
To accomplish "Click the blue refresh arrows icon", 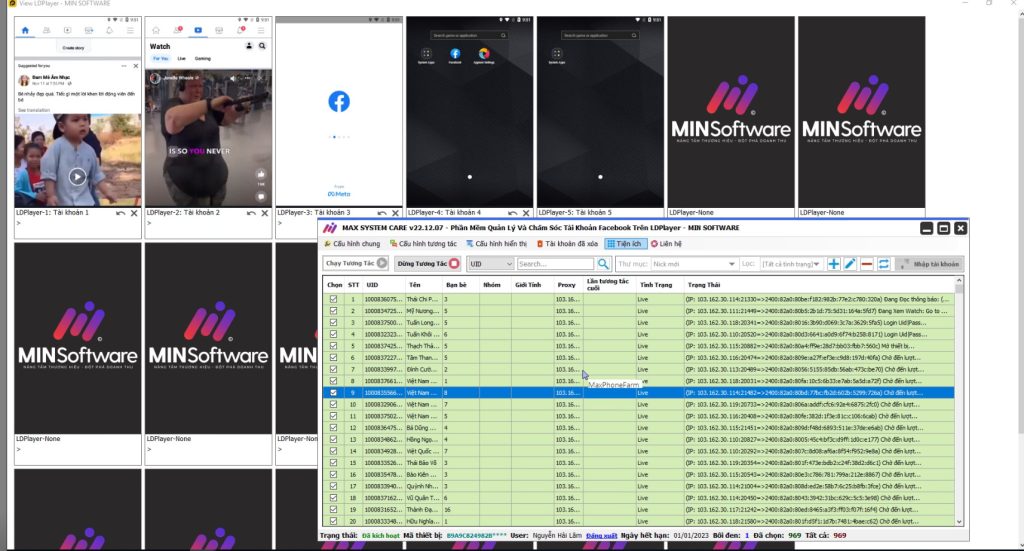I will [884, 264].
